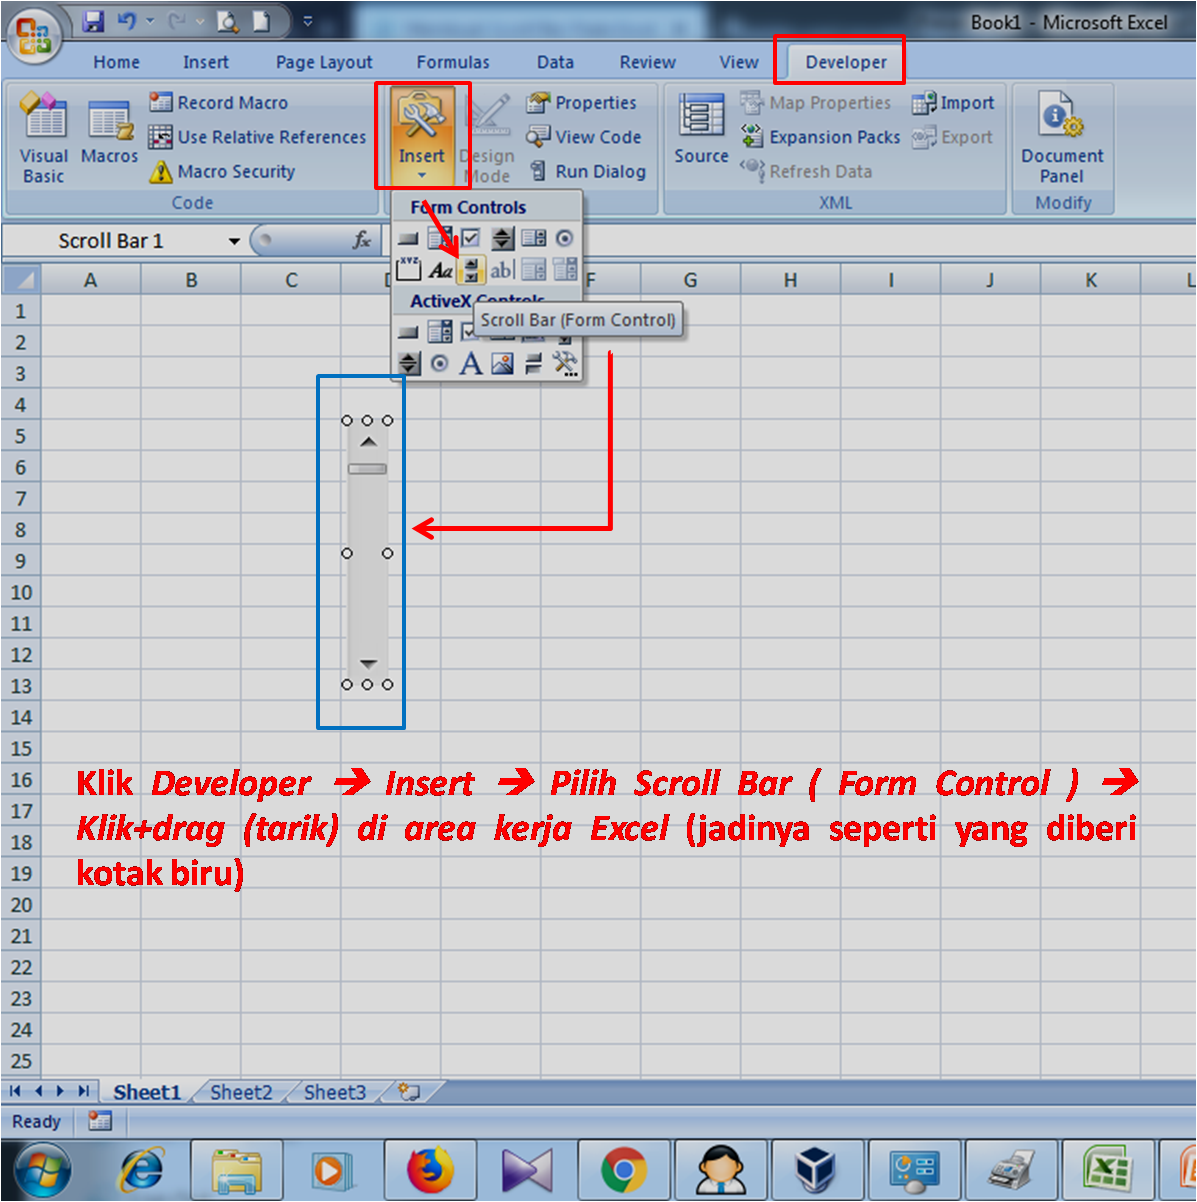Open Visual Basic editor
The image size is (1197, 1202).
click(x=44, y=139)
